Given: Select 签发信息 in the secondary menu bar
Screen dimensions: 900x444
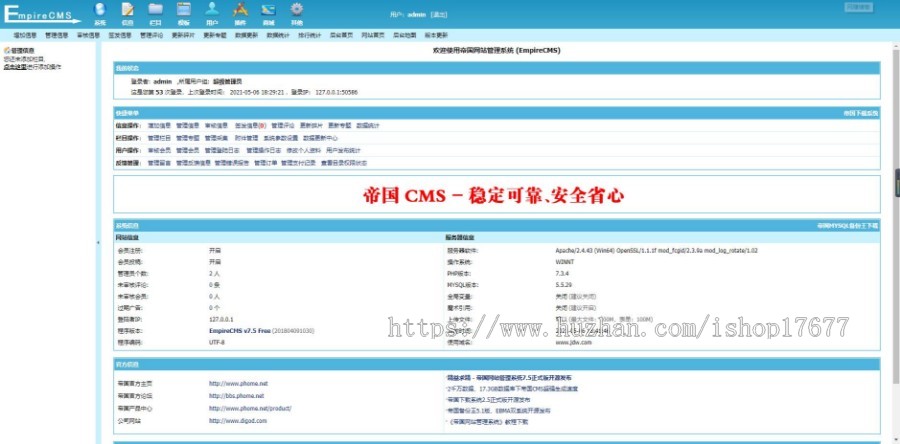Looking at the screenshot, I should tap(119, 36).
